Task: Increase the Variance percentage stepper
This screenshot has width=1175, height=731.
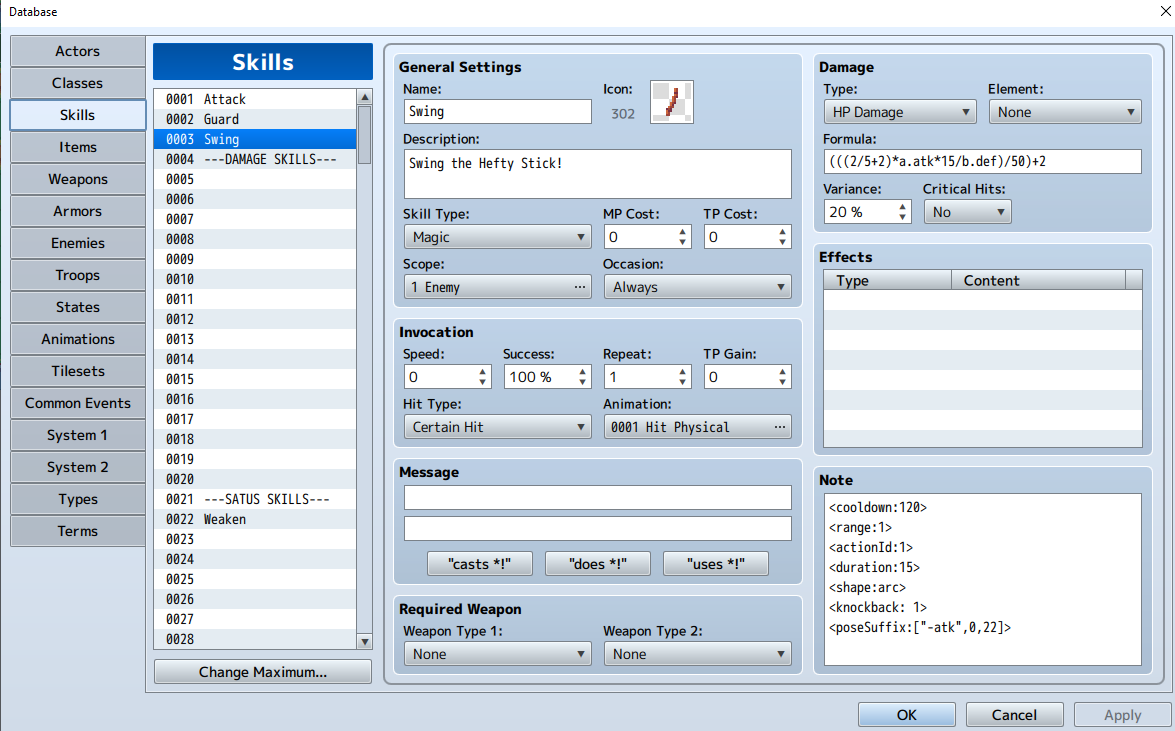Action: point(902,206)
